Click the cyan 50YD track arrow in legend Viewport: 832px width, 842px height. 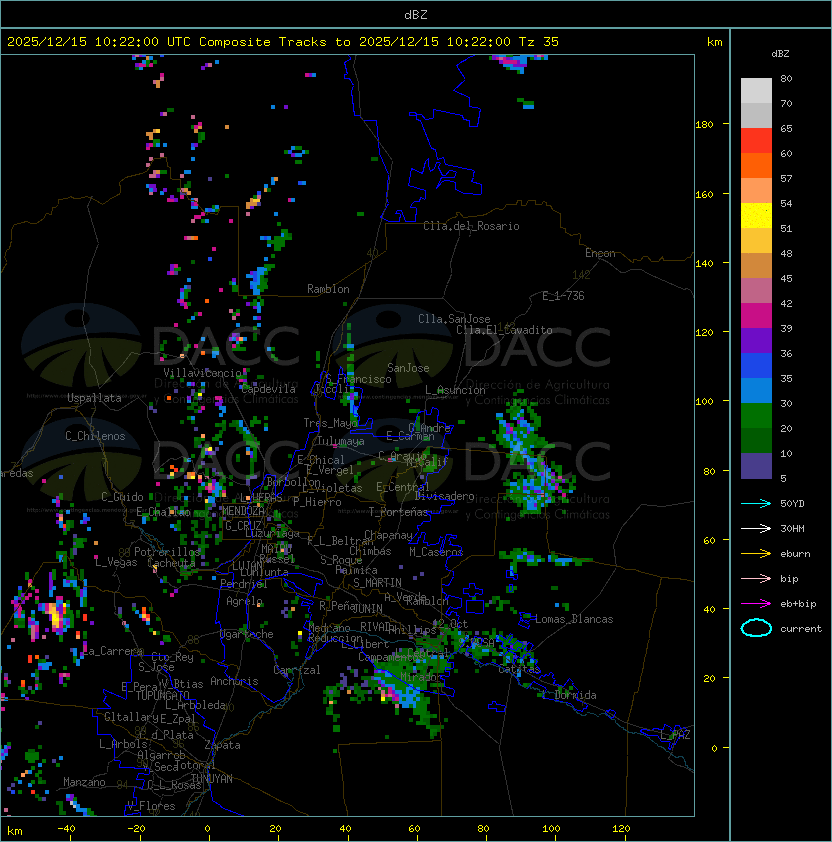[x=756, y=503]
